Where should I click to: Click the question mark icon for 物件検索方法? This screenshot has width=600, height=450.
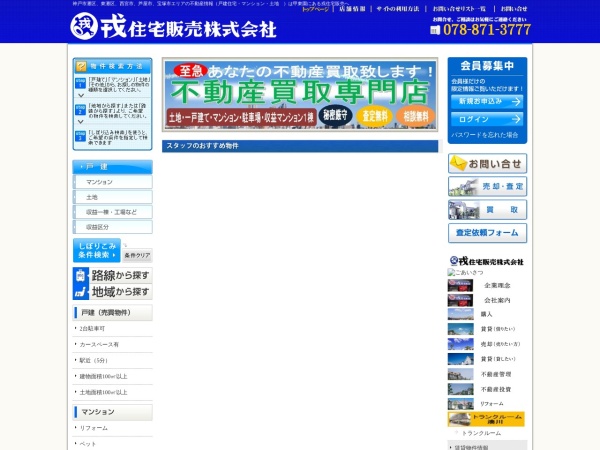(x=81, y=66)
